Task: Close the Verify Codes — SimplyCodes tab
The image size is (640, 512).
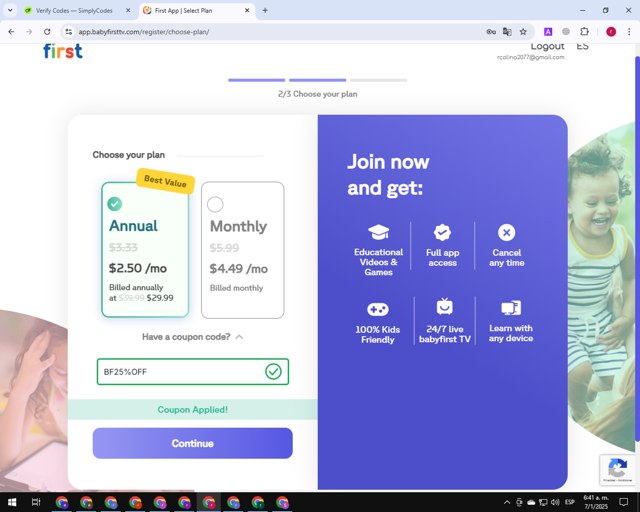Action: (x=128, y=11)
